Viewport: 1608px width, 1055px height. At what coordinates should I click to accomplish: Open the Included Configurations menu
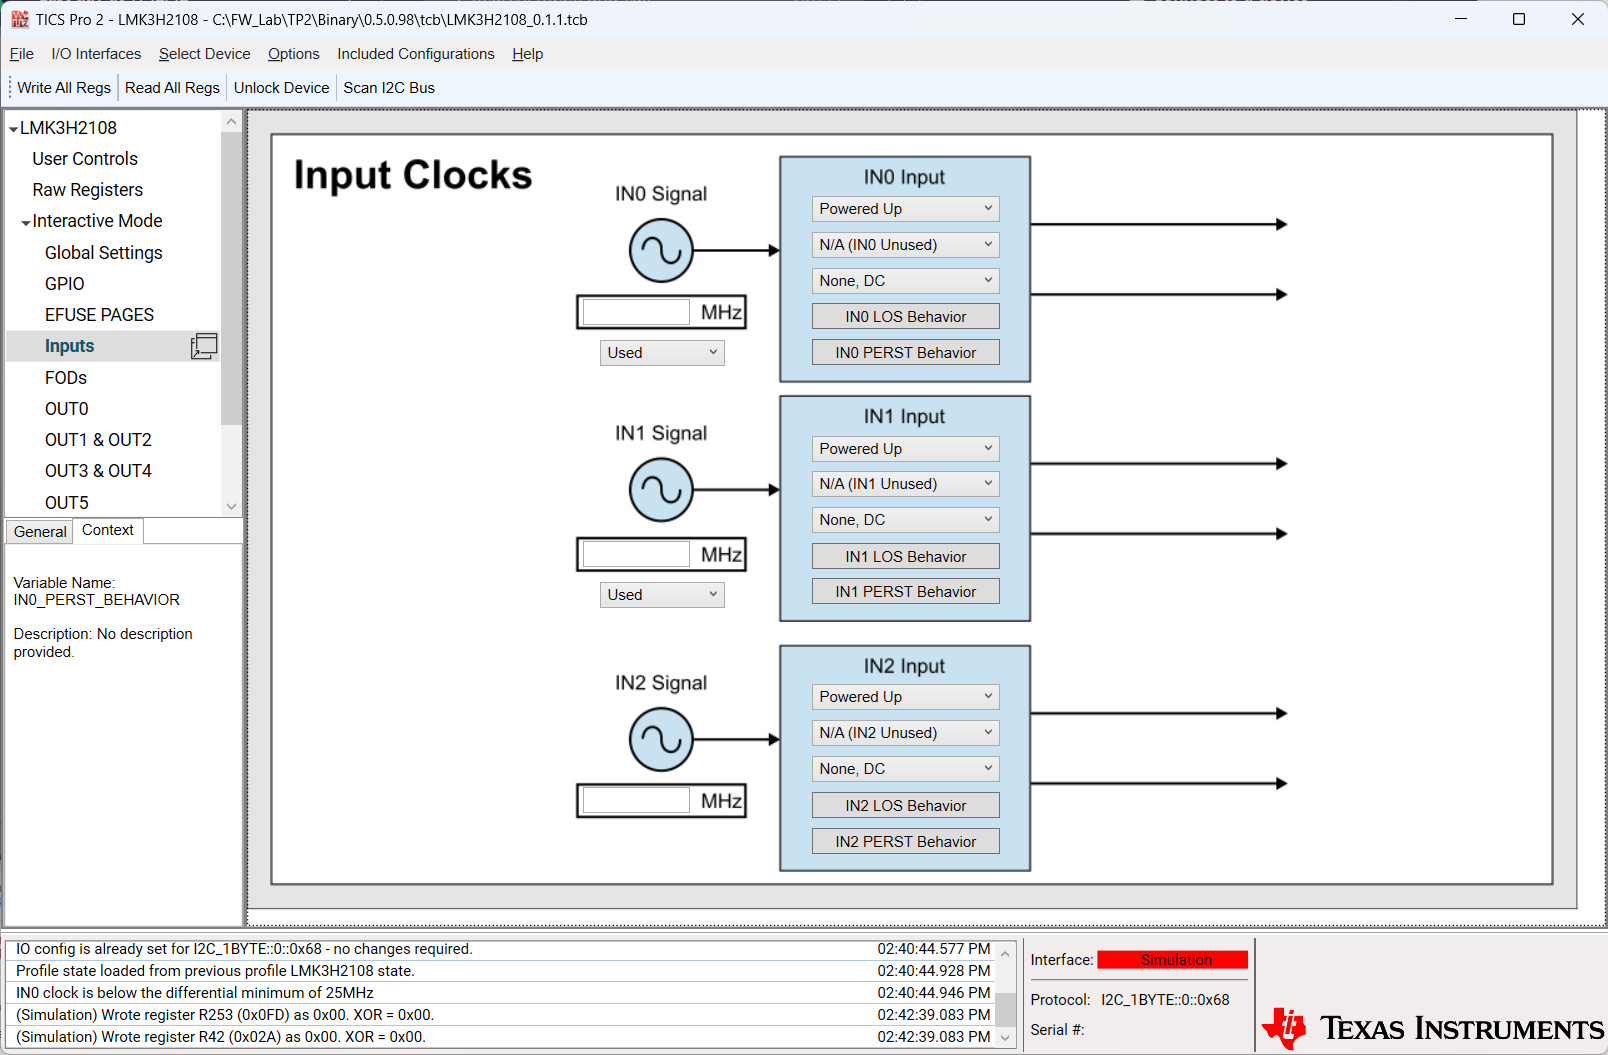point(416,53)
